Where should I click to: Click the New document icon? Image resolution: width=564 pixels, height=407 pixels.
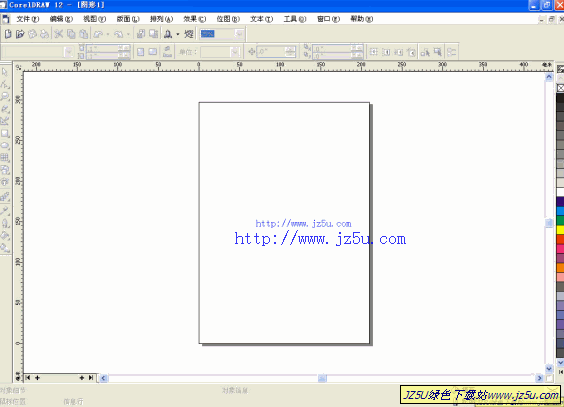click(8, 34)
